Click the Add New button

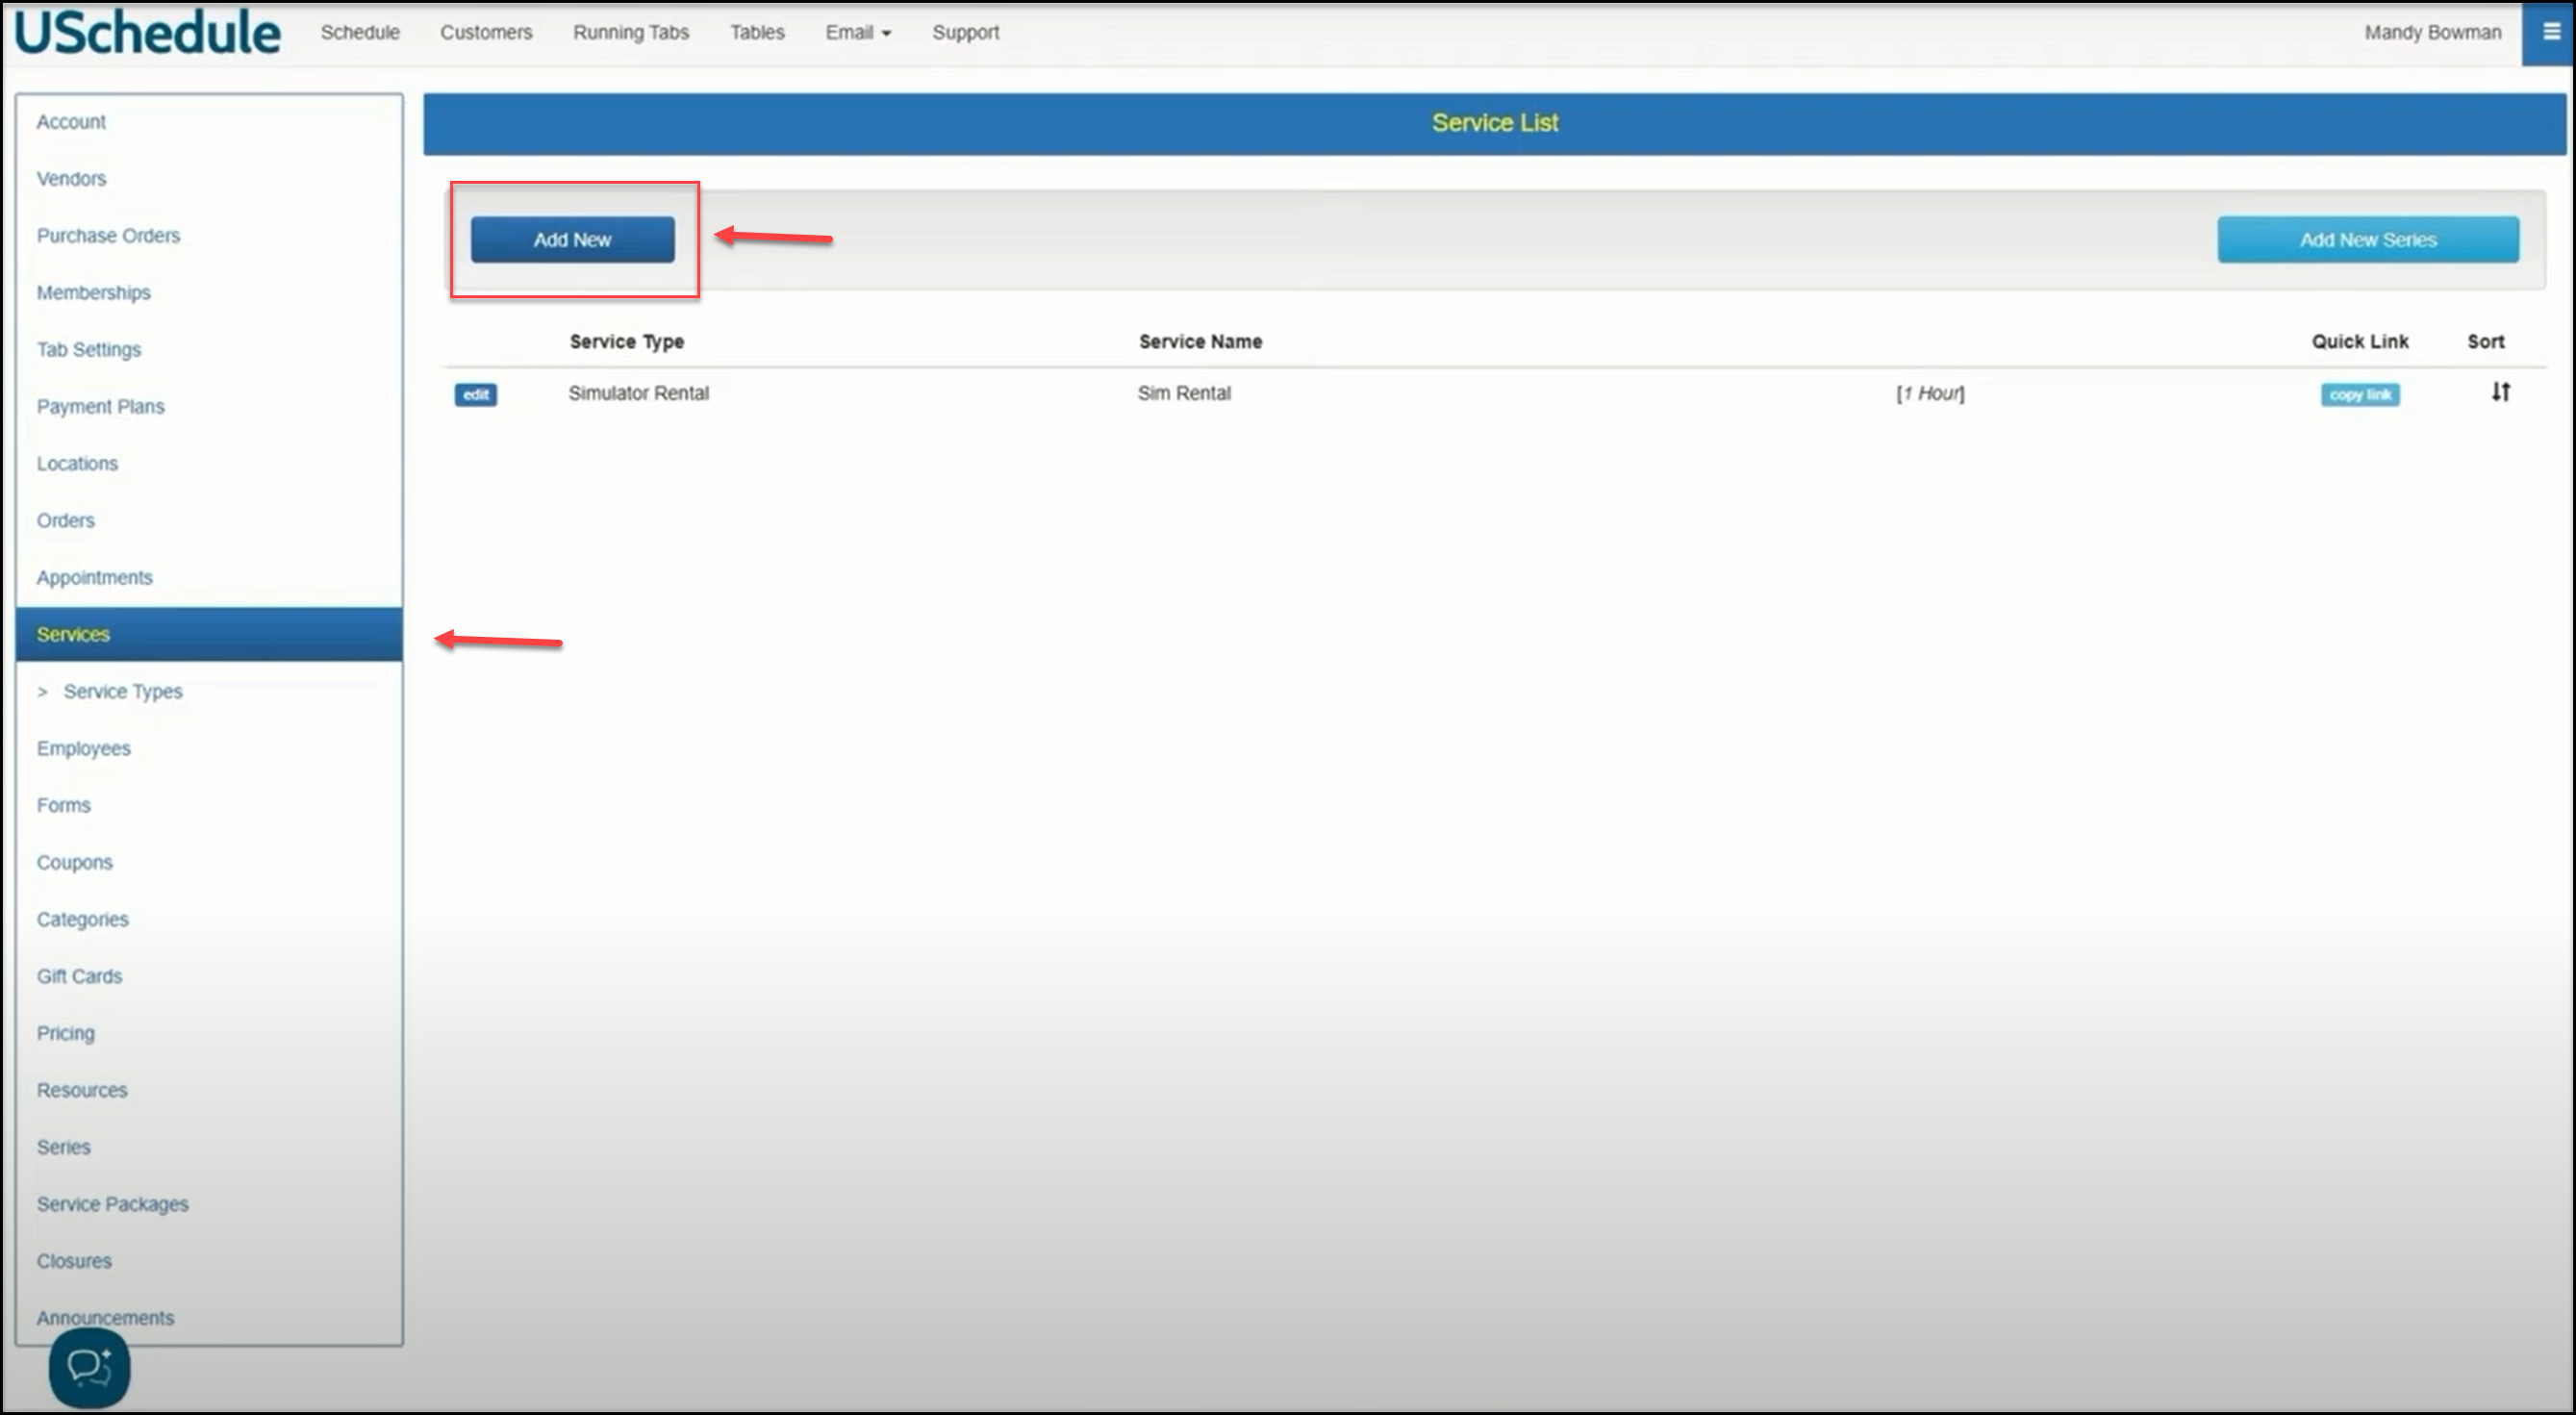pos(572,240)
